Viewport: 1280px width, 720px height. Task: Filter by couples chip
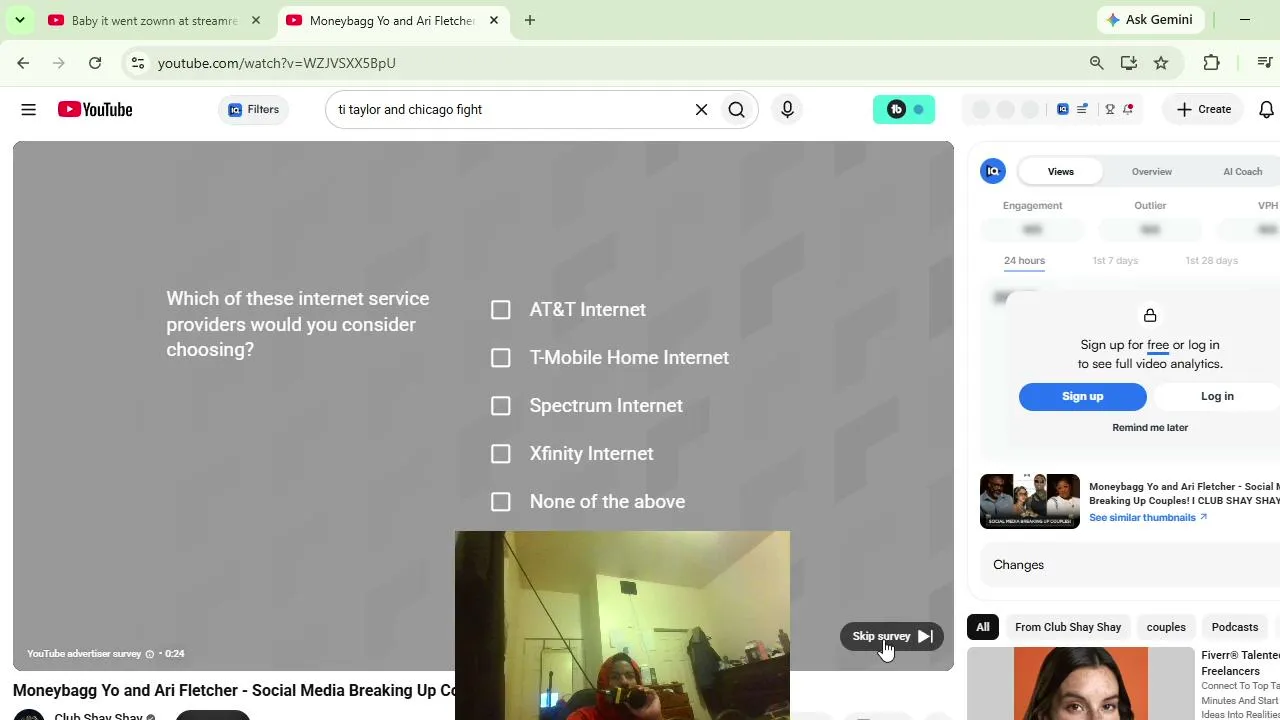click(x=1166, y=627)
